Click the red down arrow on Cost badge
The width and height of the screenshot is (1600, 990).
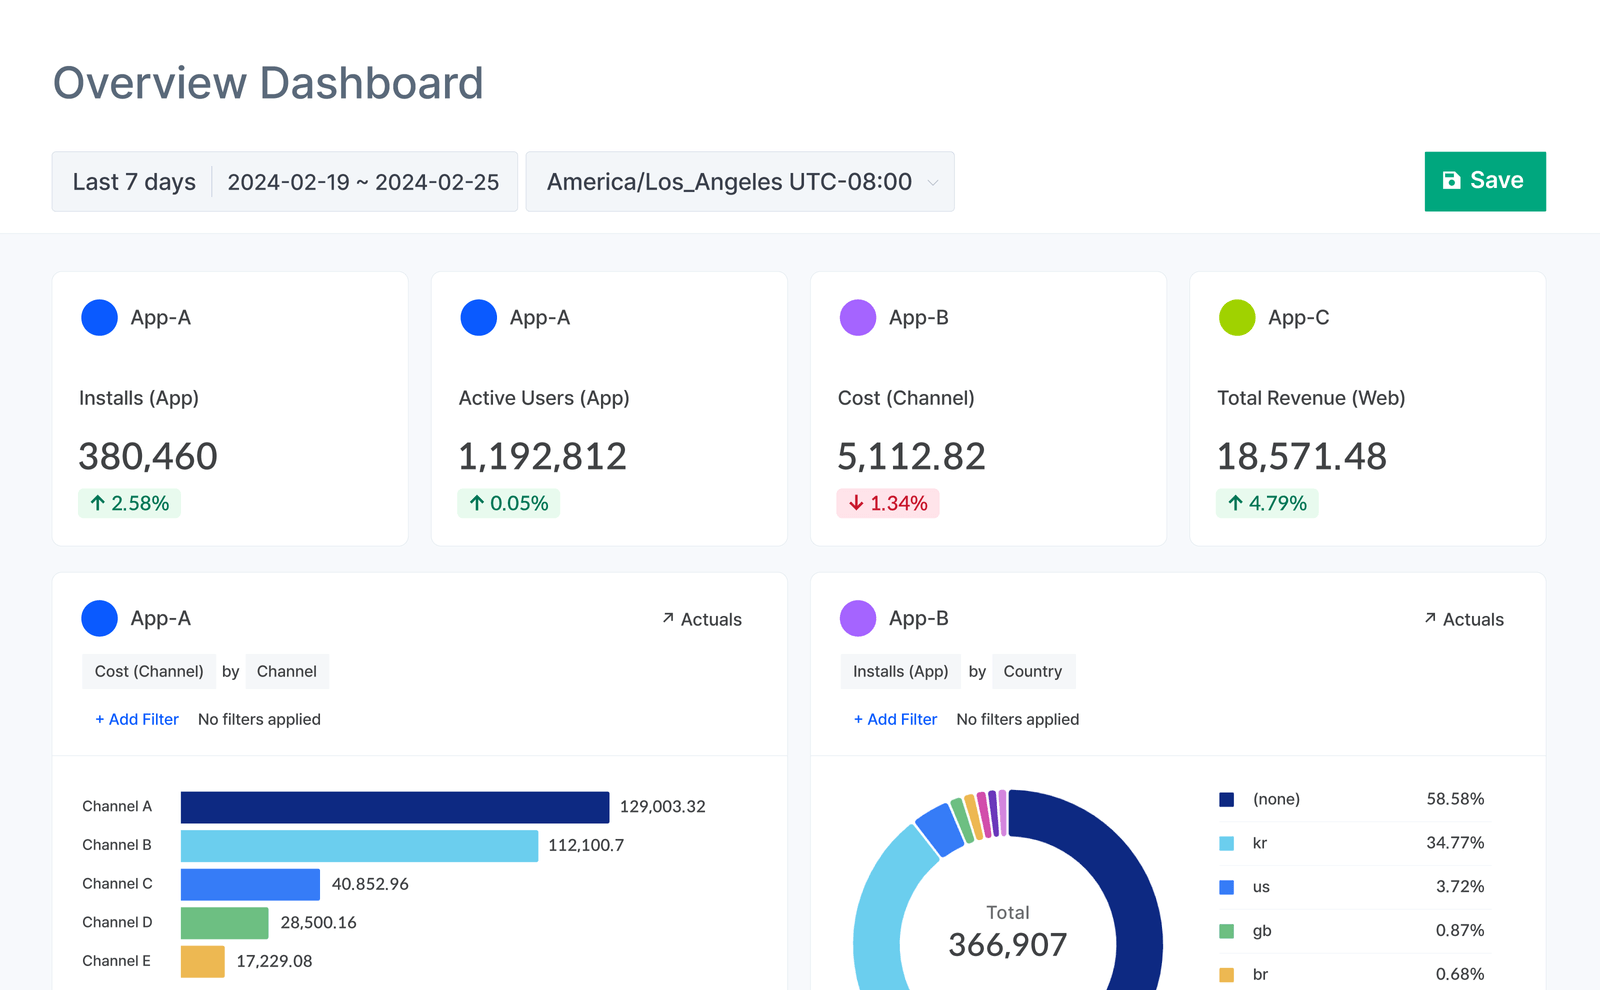coord(856,503)
